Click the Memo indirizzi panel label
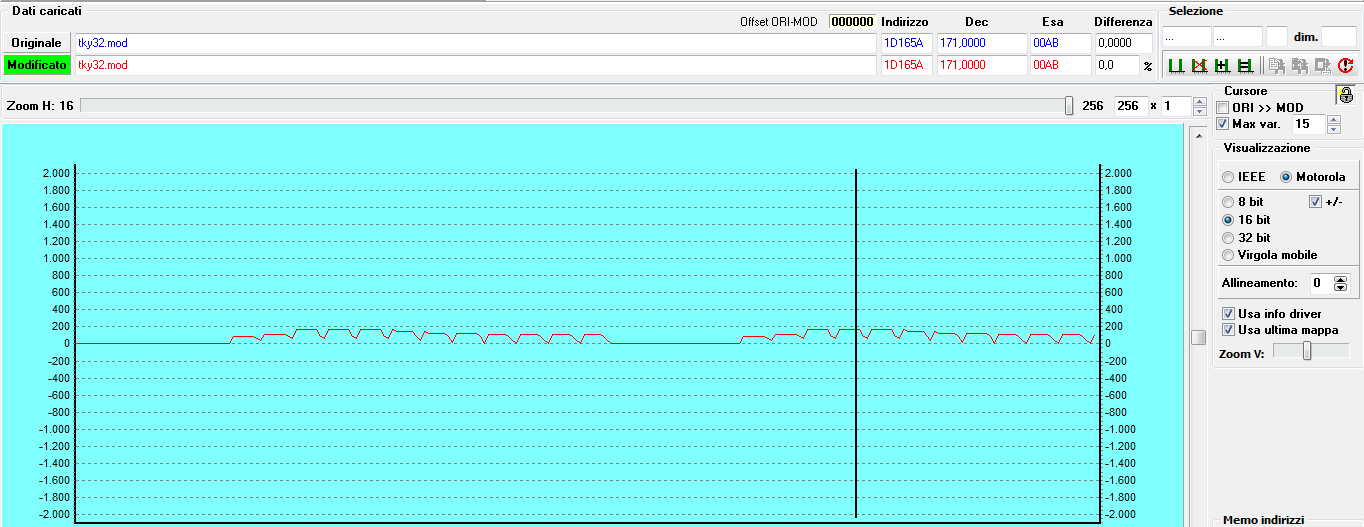Viewport: 1364px width, 527px height. click(1264, 520)
